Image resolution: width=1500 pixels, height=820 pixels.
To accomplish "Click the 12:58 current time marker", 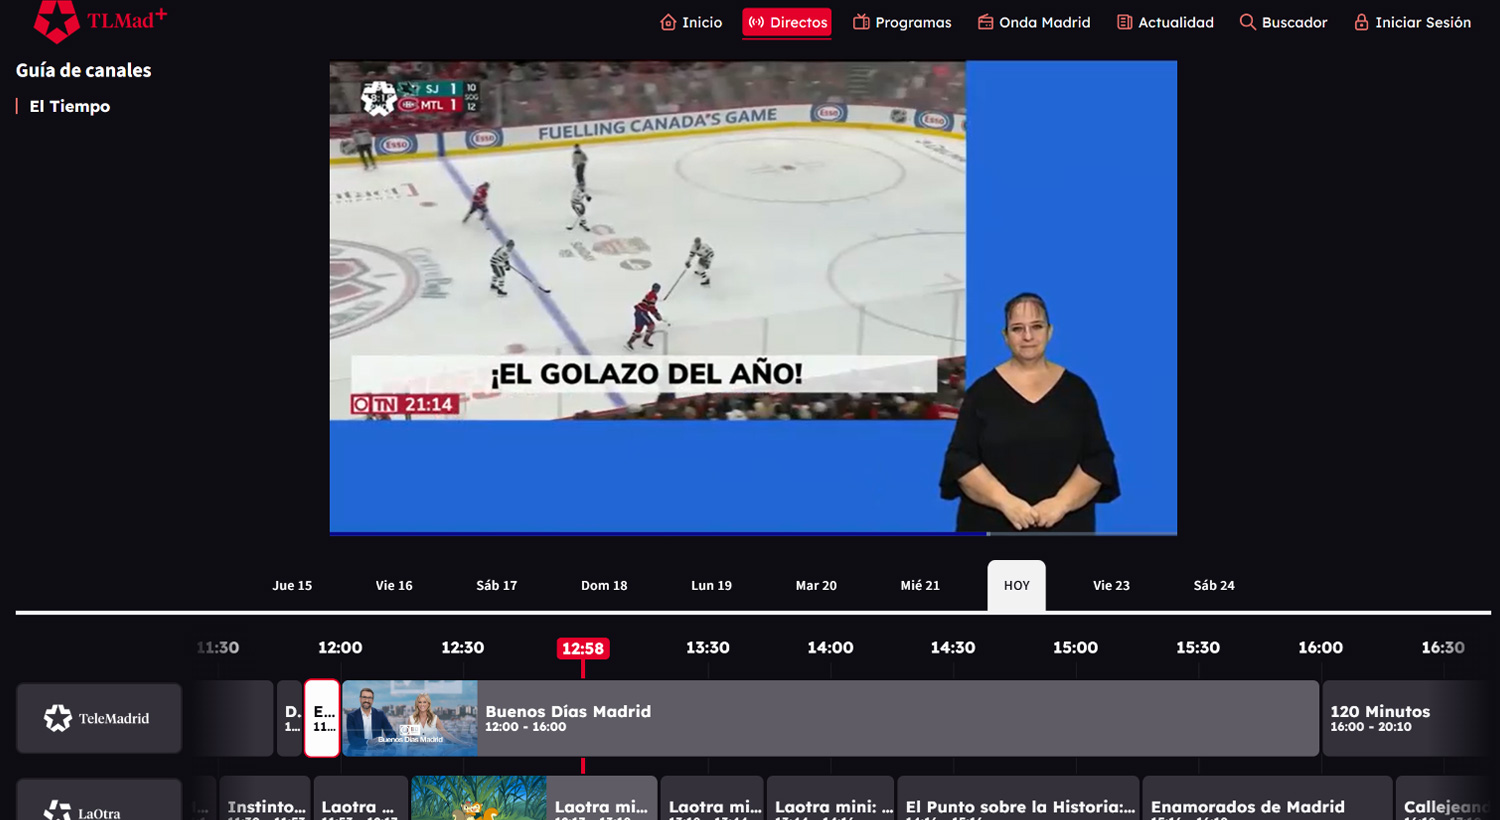I will [583, 648].
